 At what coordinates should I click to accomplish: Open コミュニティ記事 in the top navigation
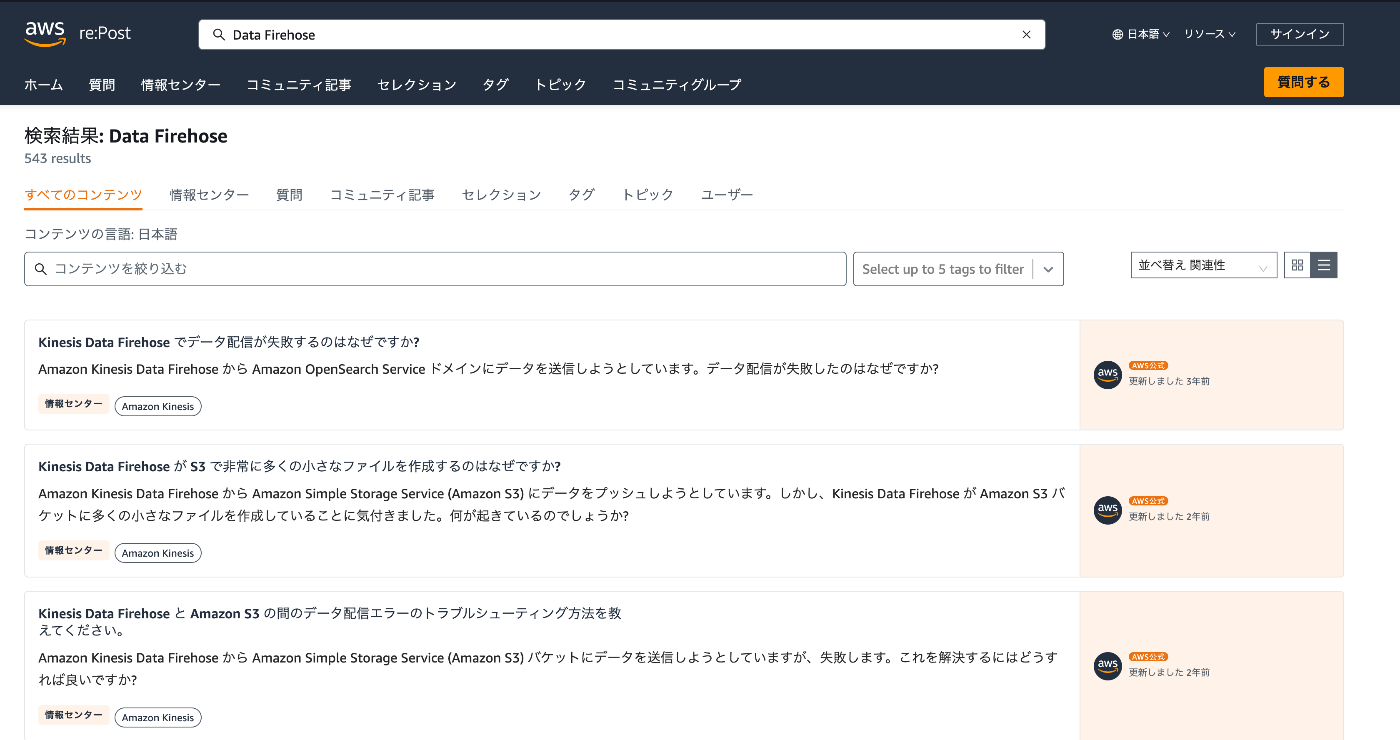(299, 85)
